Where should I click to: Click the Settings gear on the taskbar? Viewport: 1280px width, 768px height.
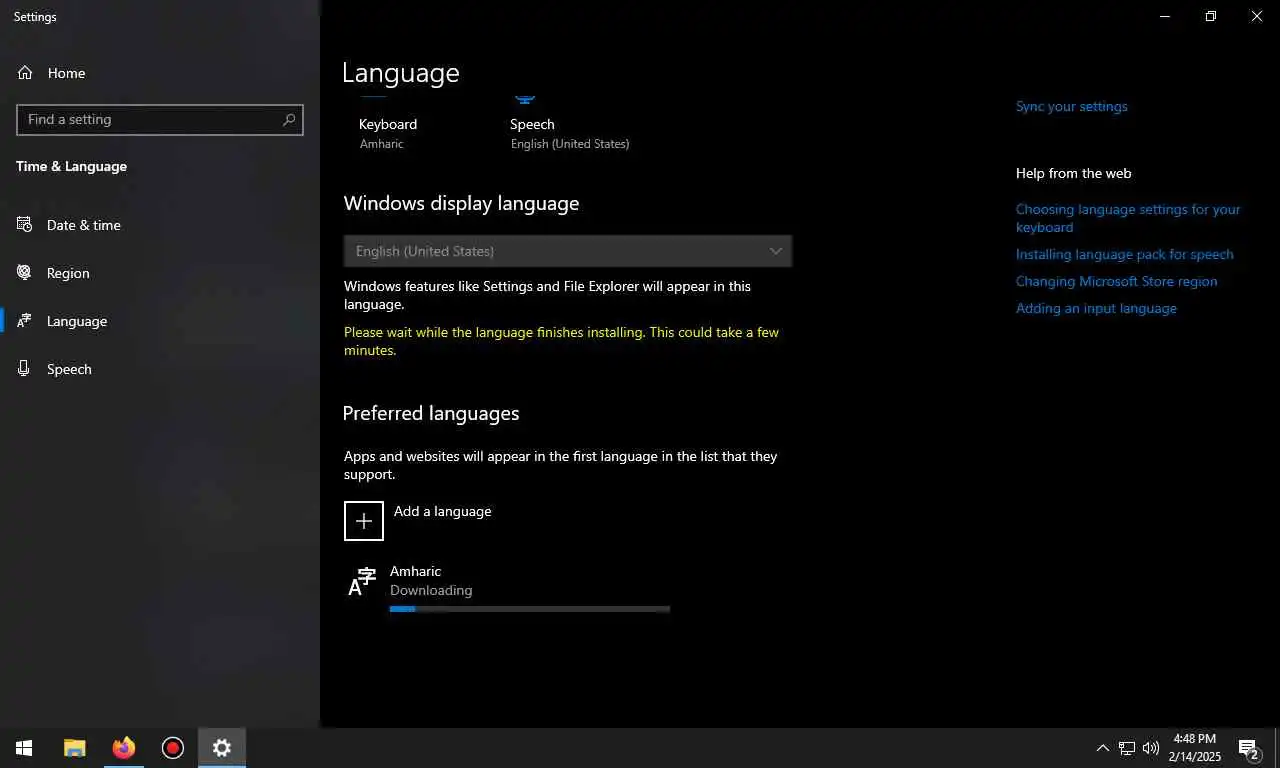pos(222,748)
